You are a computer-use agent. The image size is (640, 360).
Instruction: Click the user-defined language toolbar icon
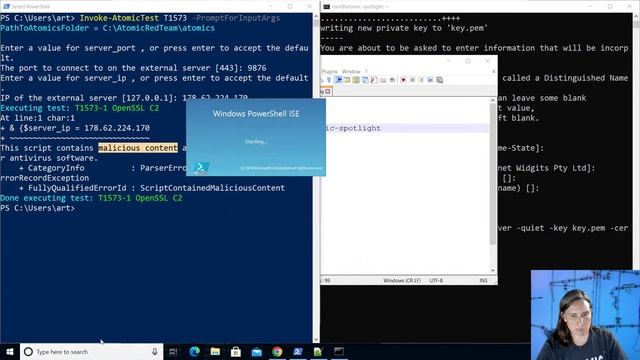tap(347, 80)
